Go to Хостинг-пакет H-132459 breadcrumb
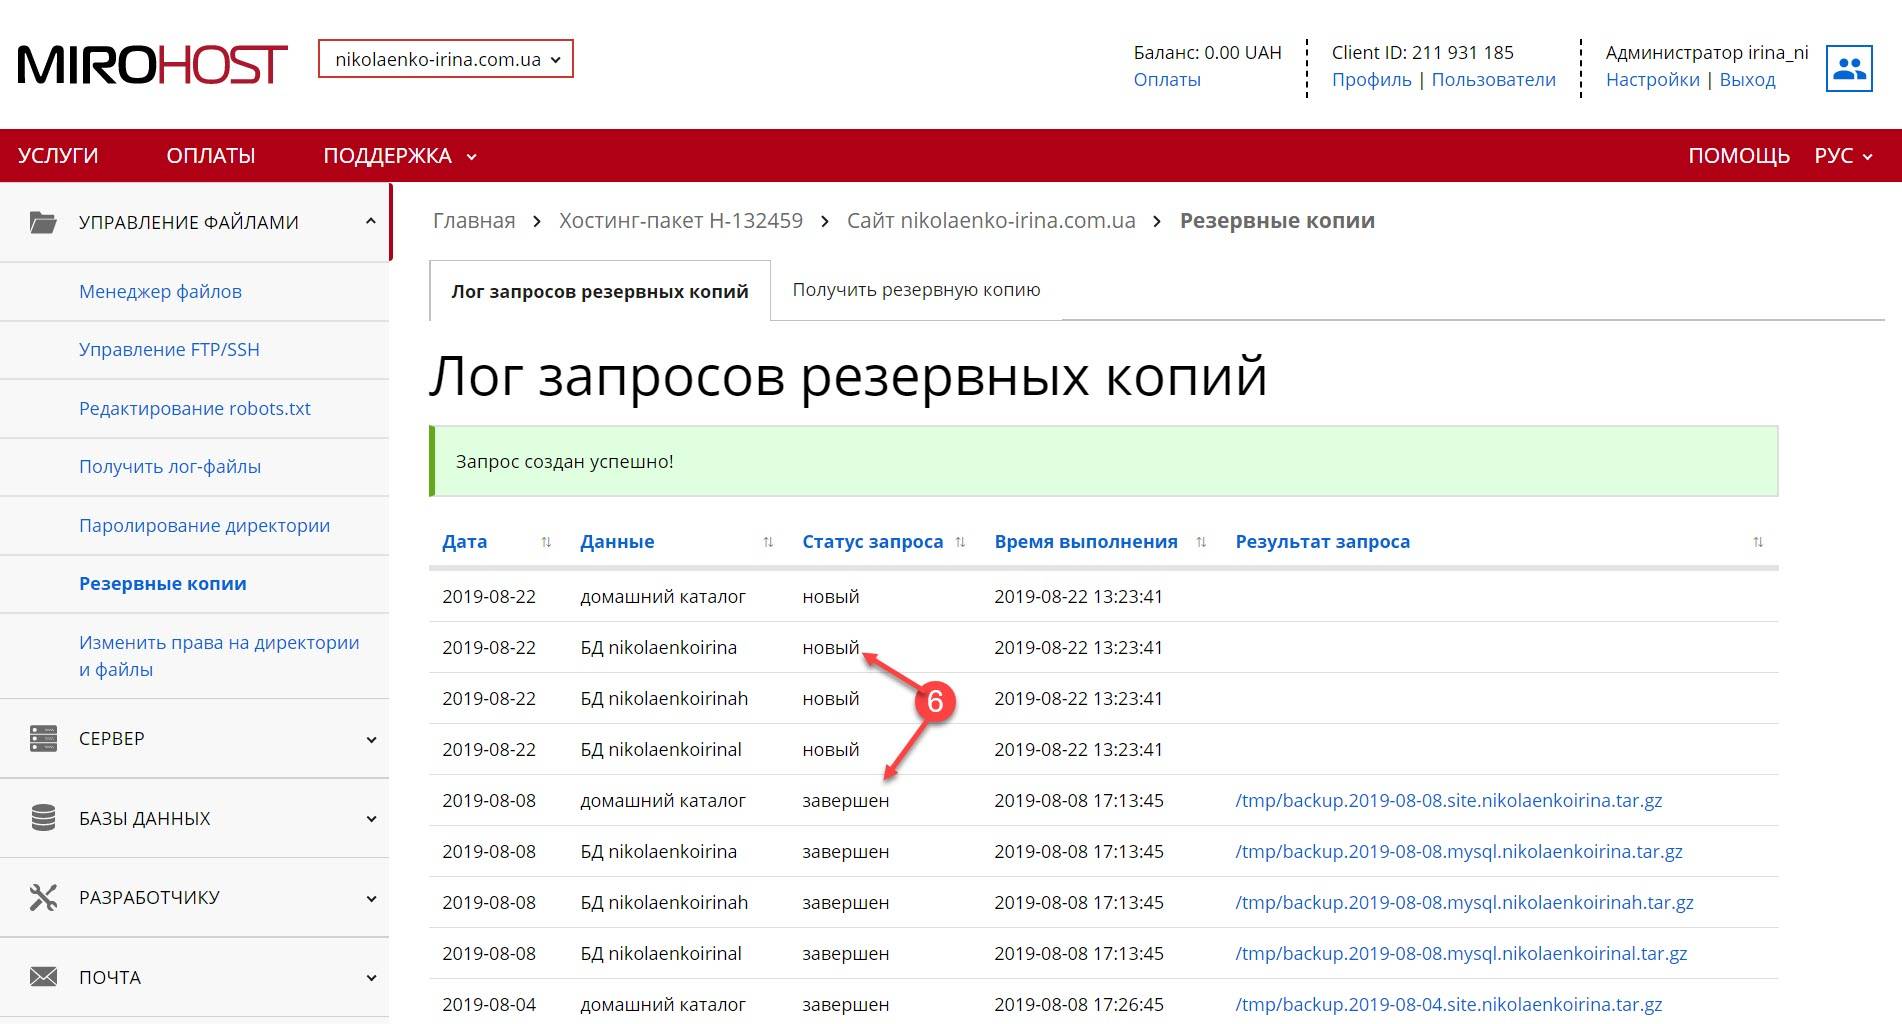The height and width of the screenshot is (1024, 1902). 681,221
